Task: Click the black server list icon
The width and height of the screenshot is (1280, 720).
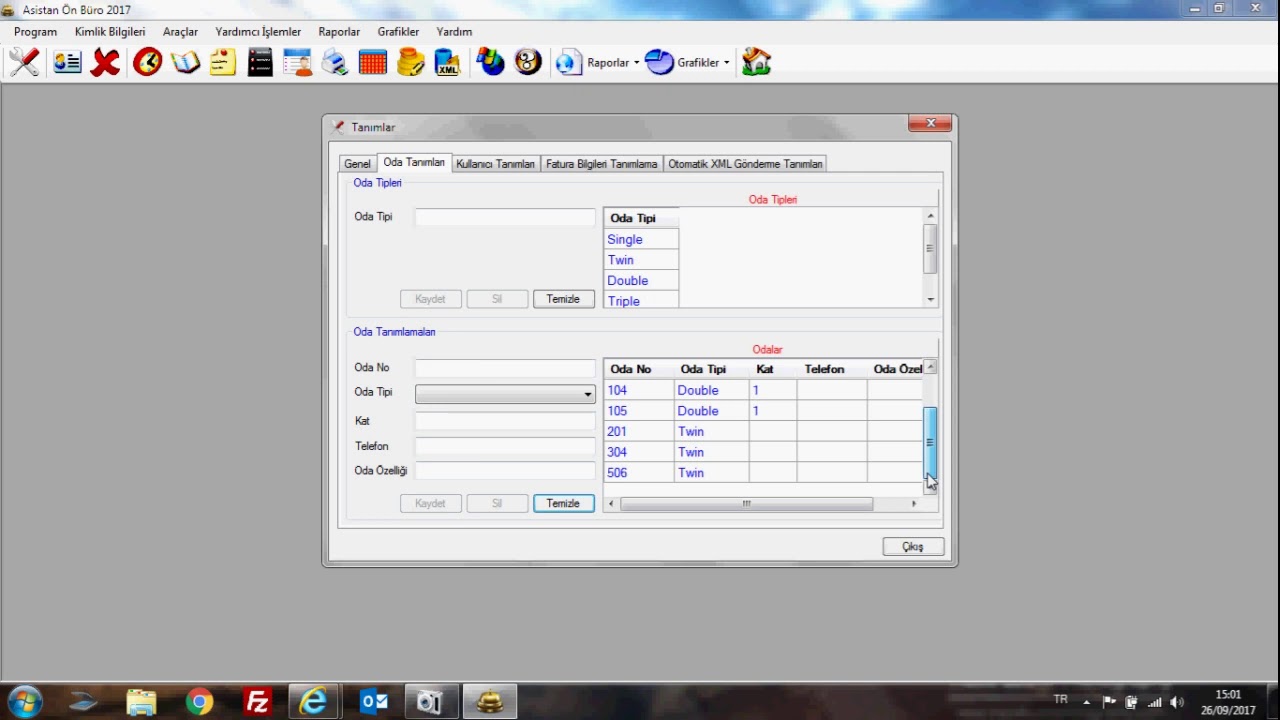Action: click(x=260, y=62)
